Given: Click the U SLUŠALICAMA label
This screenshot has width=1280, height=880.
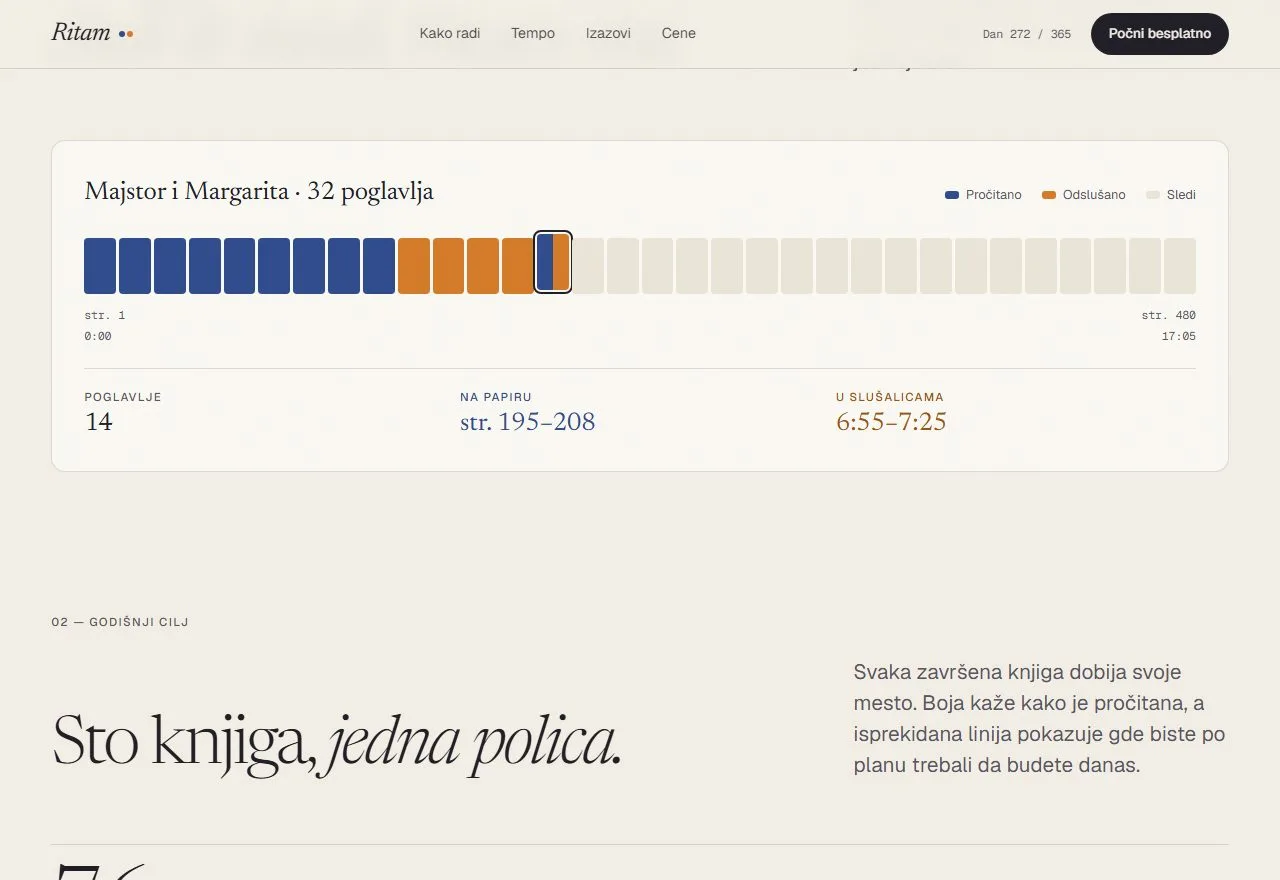Looking at the screenshot, I should click(890, 397).
